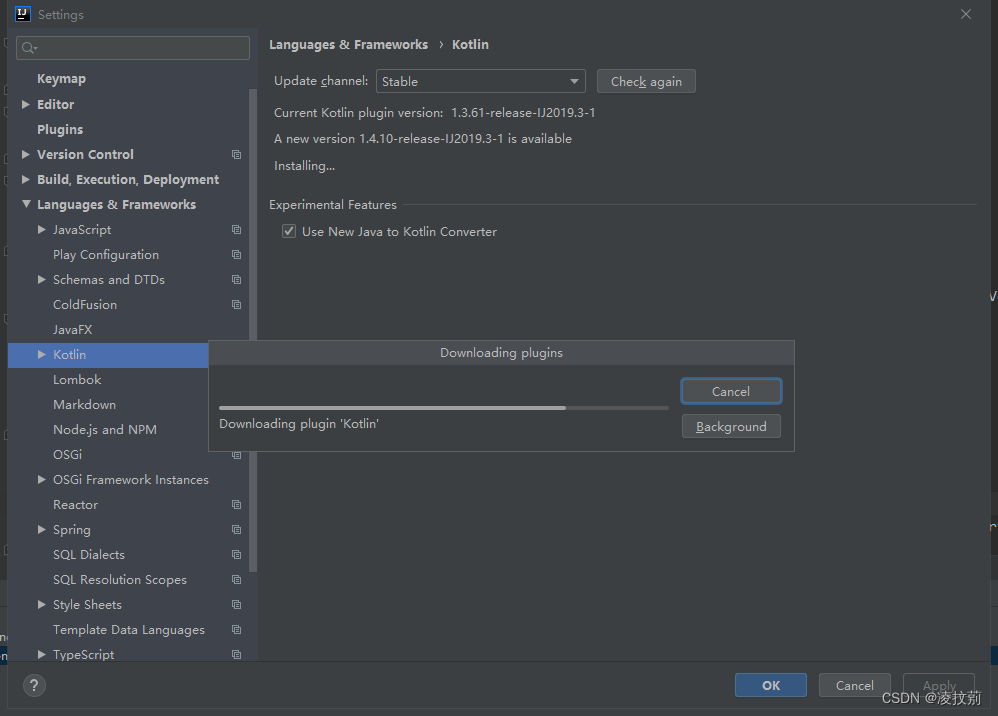Select Node.js and NPM settings
Viewport: 998px width, 716px height.
pos(104,430)
